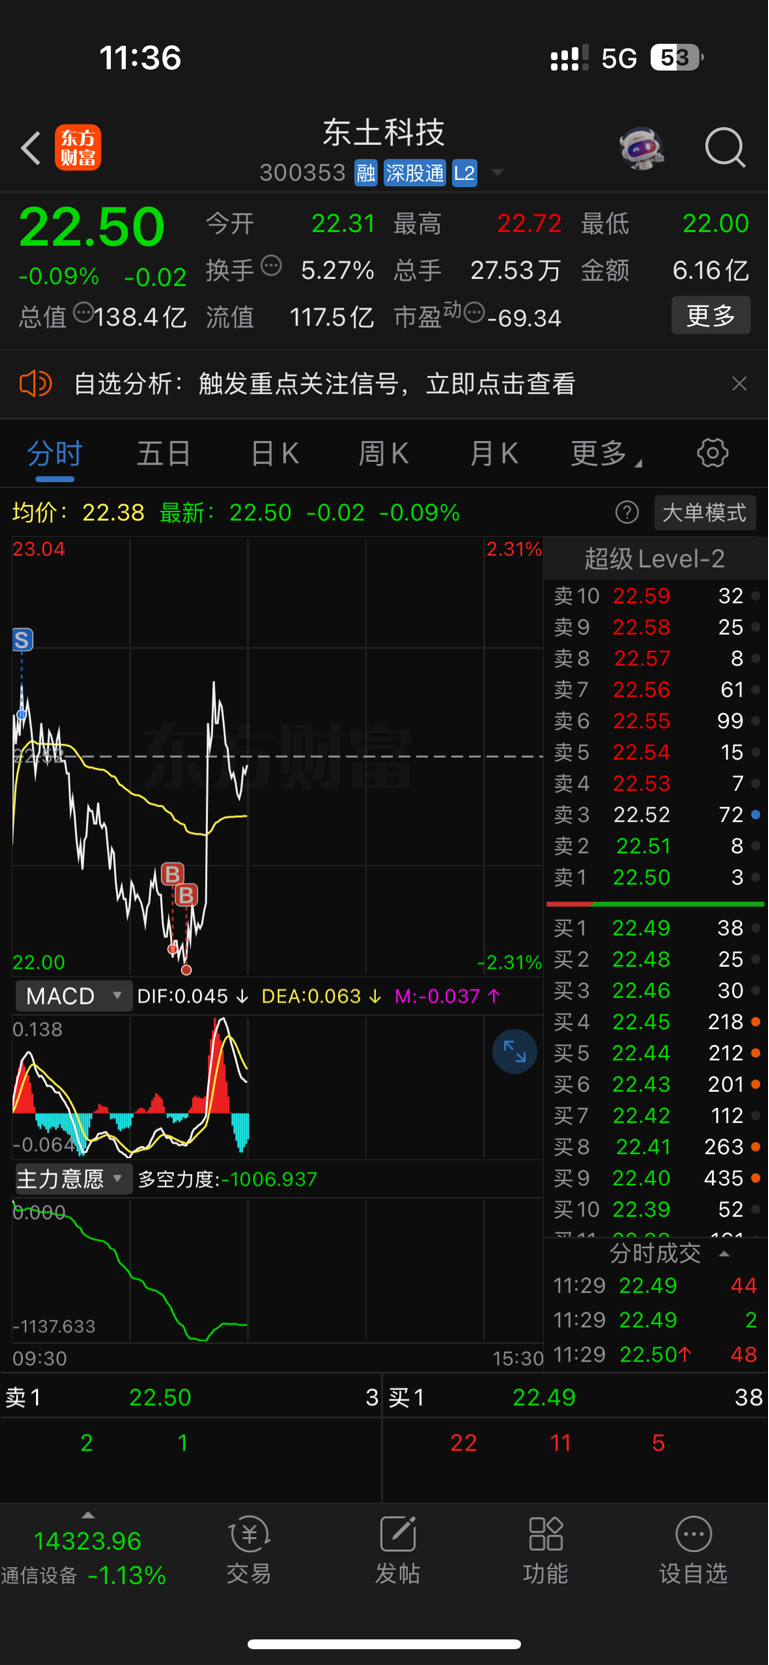The height and width of the screenshot is (1665, 769).
Task: Select 买4 price 22.45 row
Action: tap(656, 1022)
